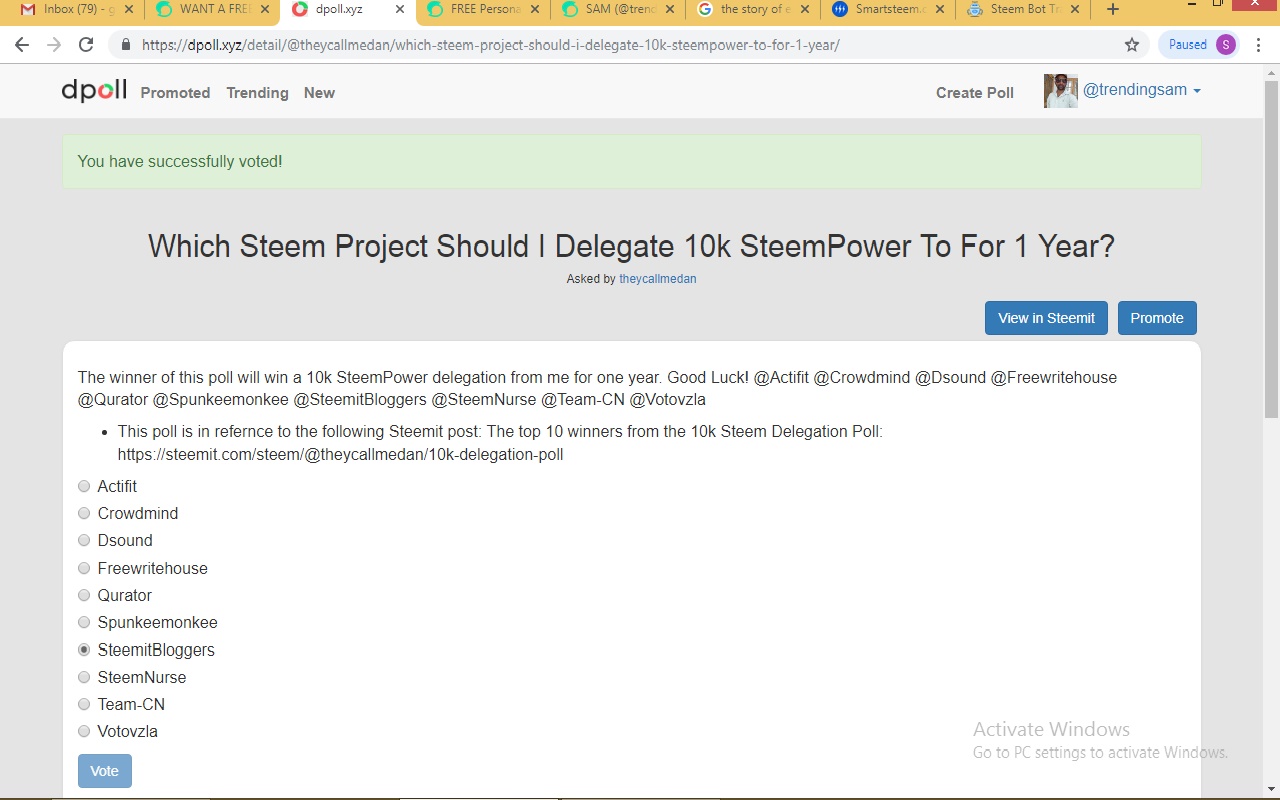Submit with the Vote button
This screenshot has width=1280, height=800.
[105, 771]
